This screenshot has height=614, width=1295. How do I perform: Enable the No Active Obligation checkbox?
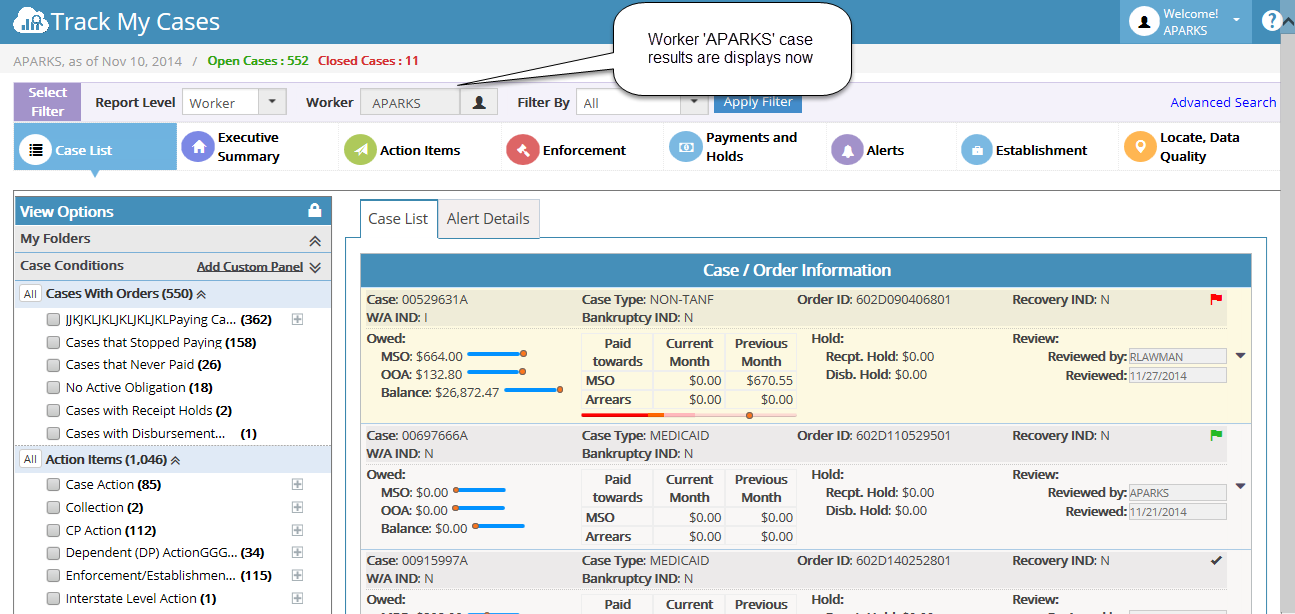(53, 388)
